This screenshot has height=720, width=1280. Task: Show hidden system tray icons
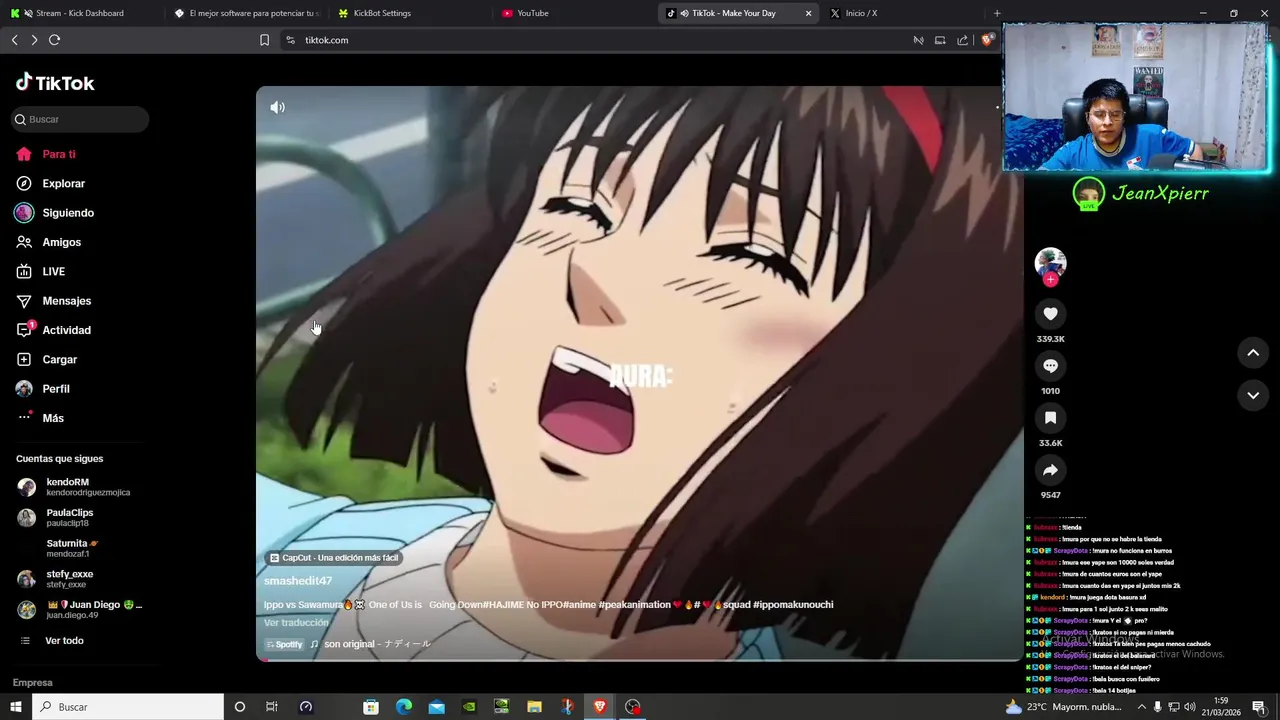1141,707
